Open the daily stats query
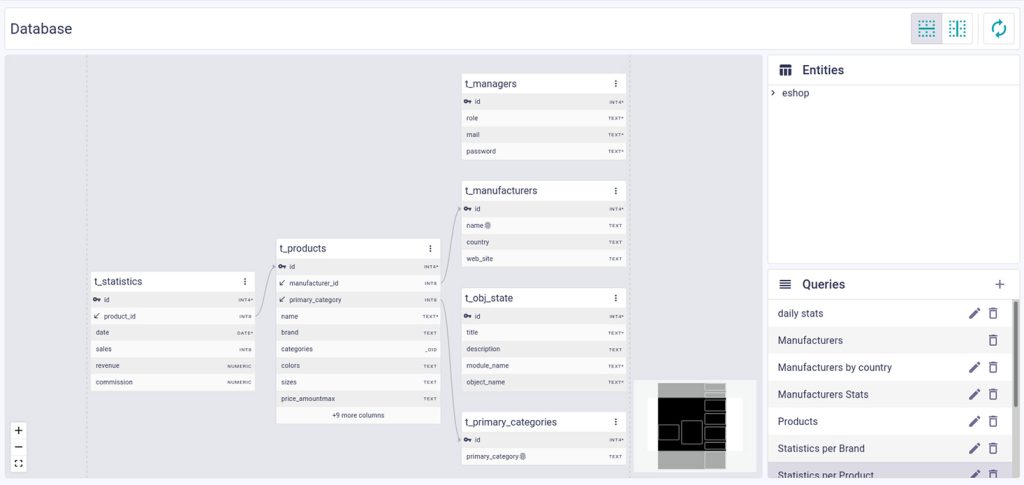Image resolution: width=1024 pixels, height=485 pixels. (891, 313)
